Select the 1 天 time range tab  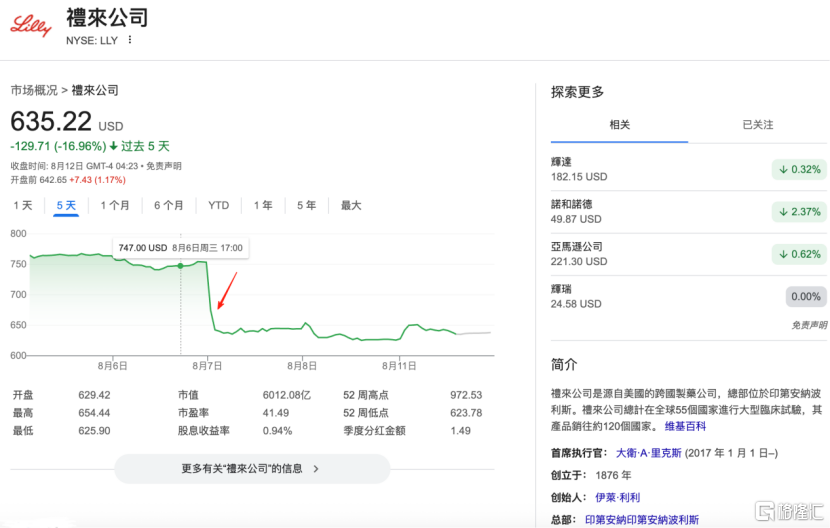pos(23,205)
